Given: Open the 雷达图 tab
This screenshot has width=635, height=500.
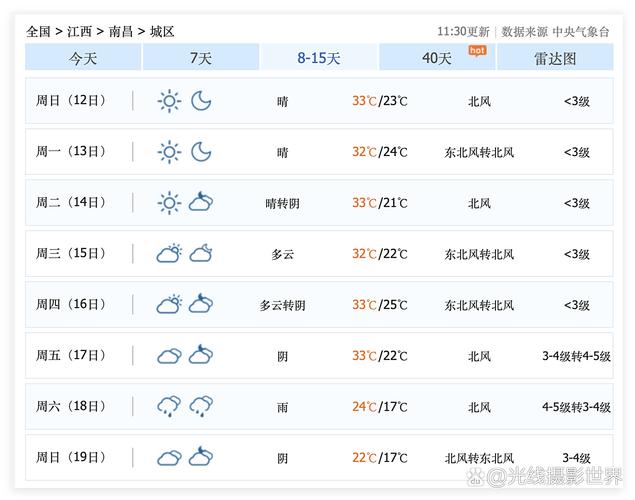Looking at the screenshot, I should click(555, 57).
